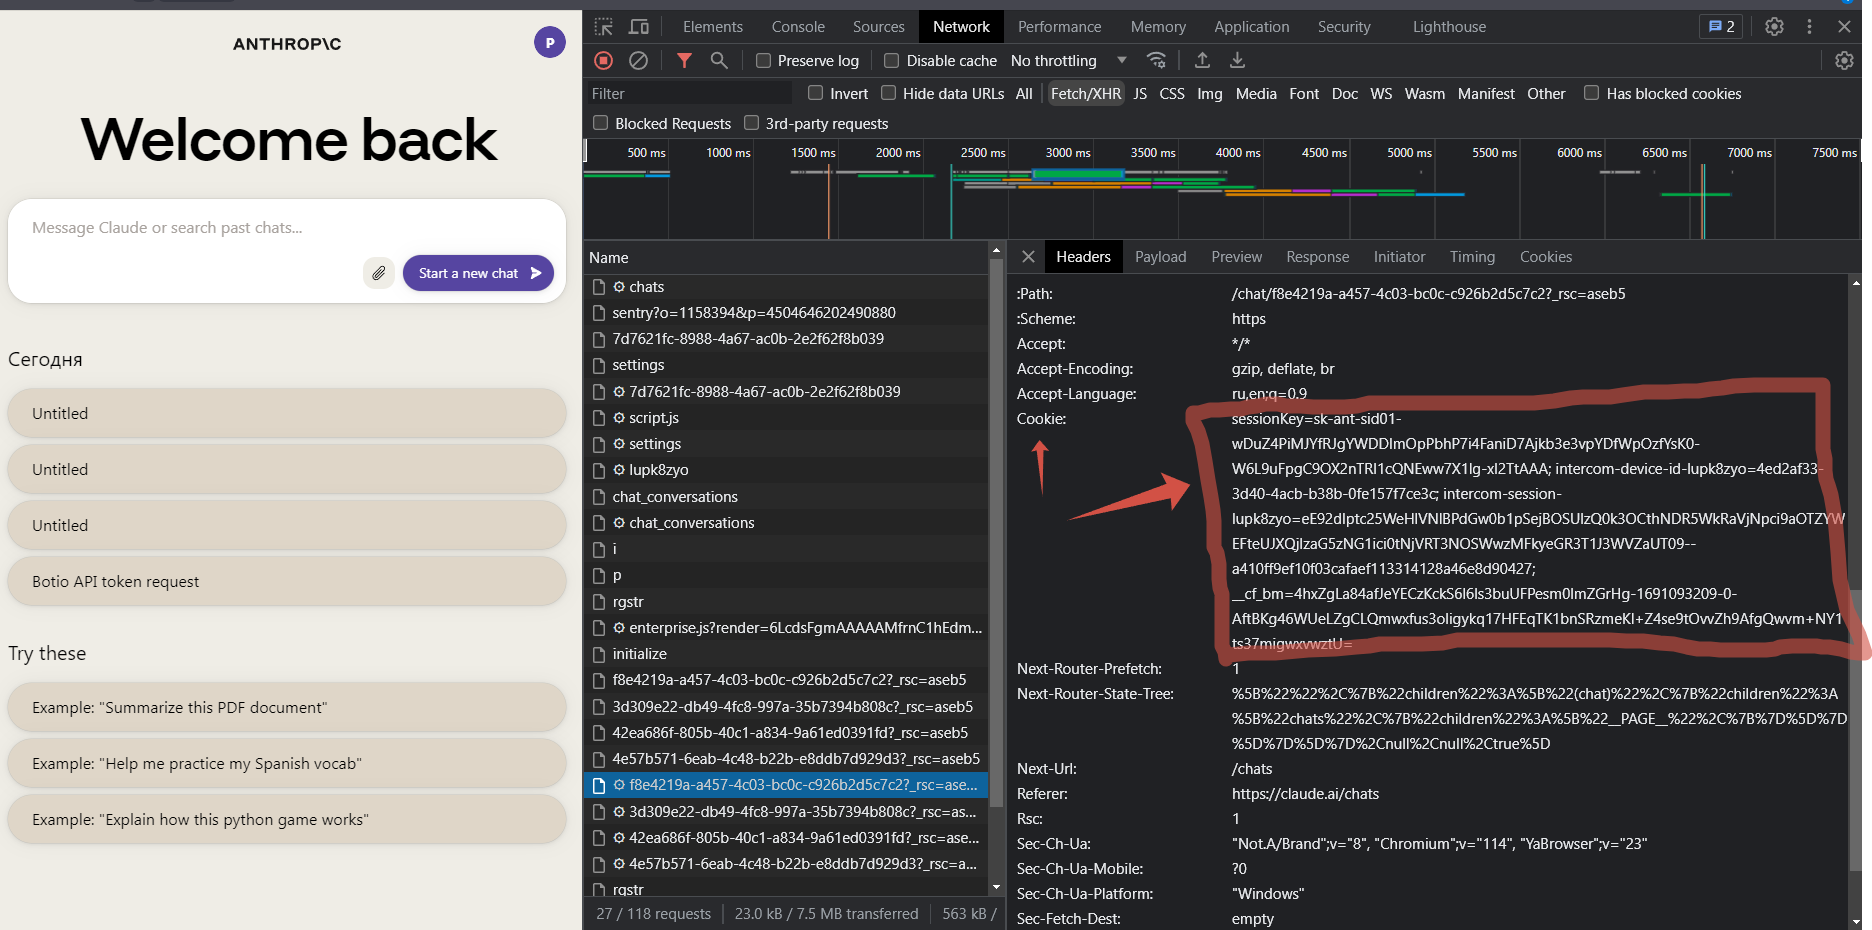Open the Payload tab of request details
The width and height of the screenshot is (1872, 930).
(x=1160, y=256)
